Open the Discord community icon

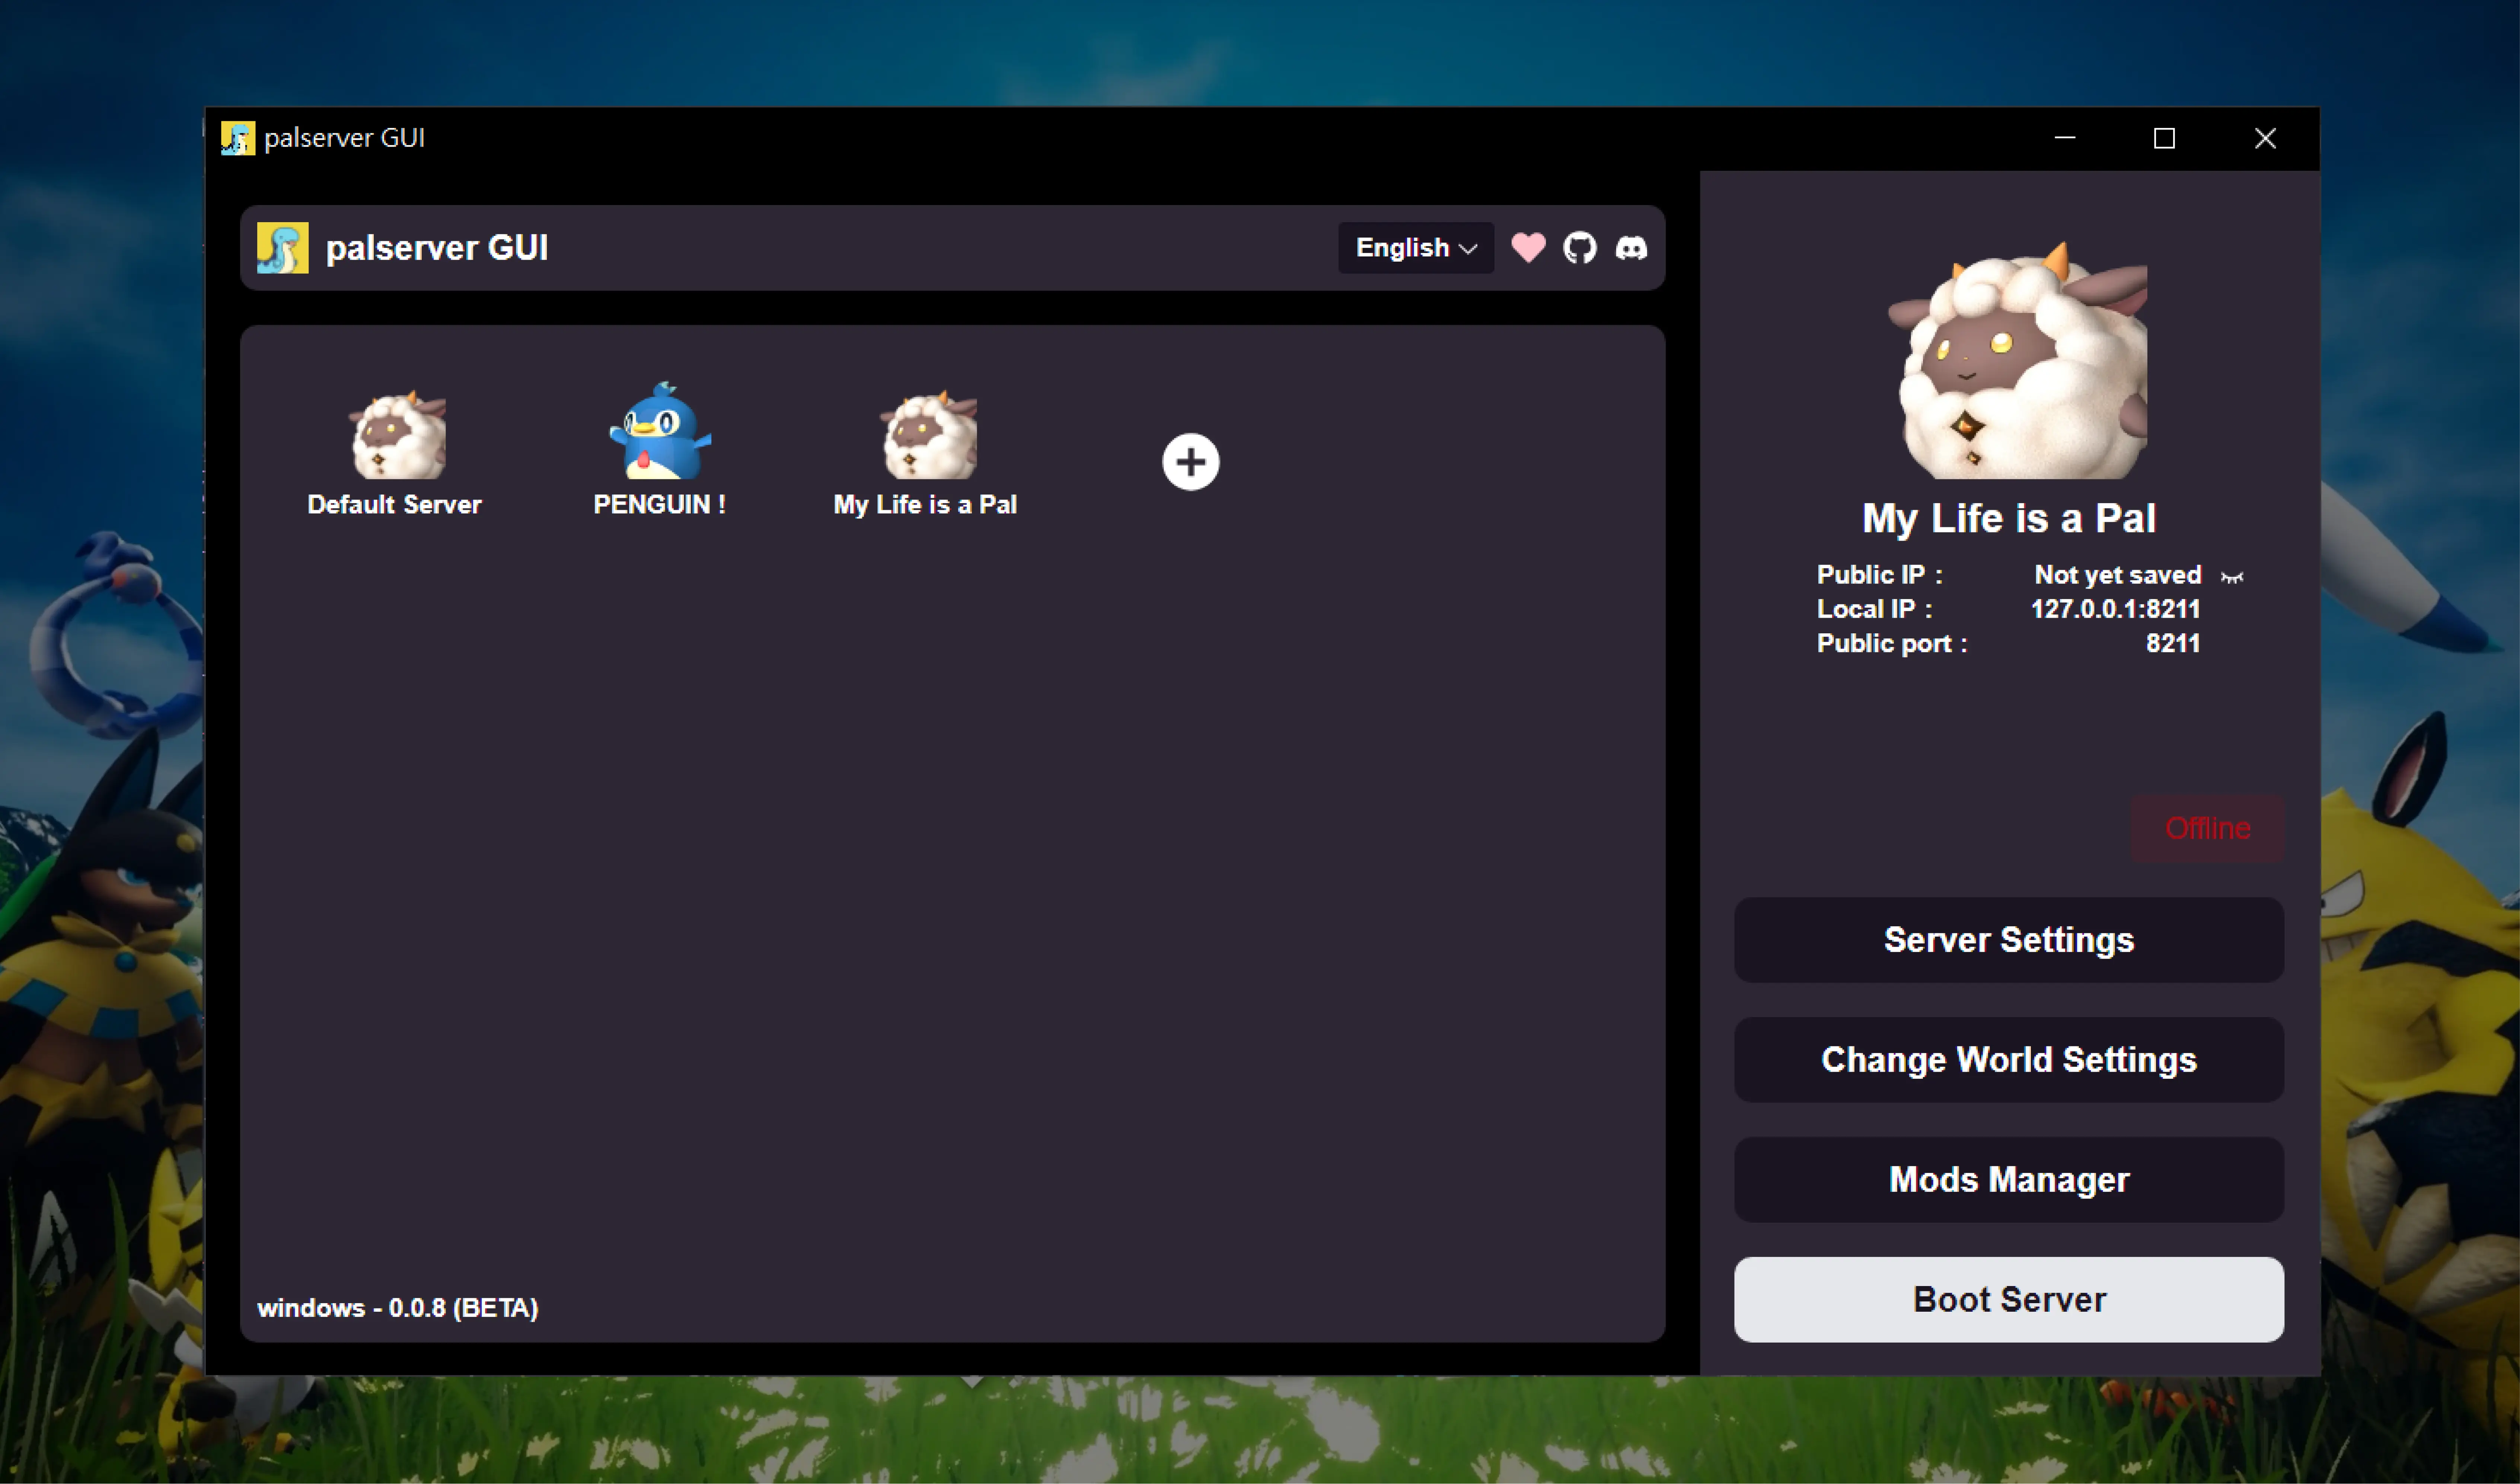coord(1631,247)
